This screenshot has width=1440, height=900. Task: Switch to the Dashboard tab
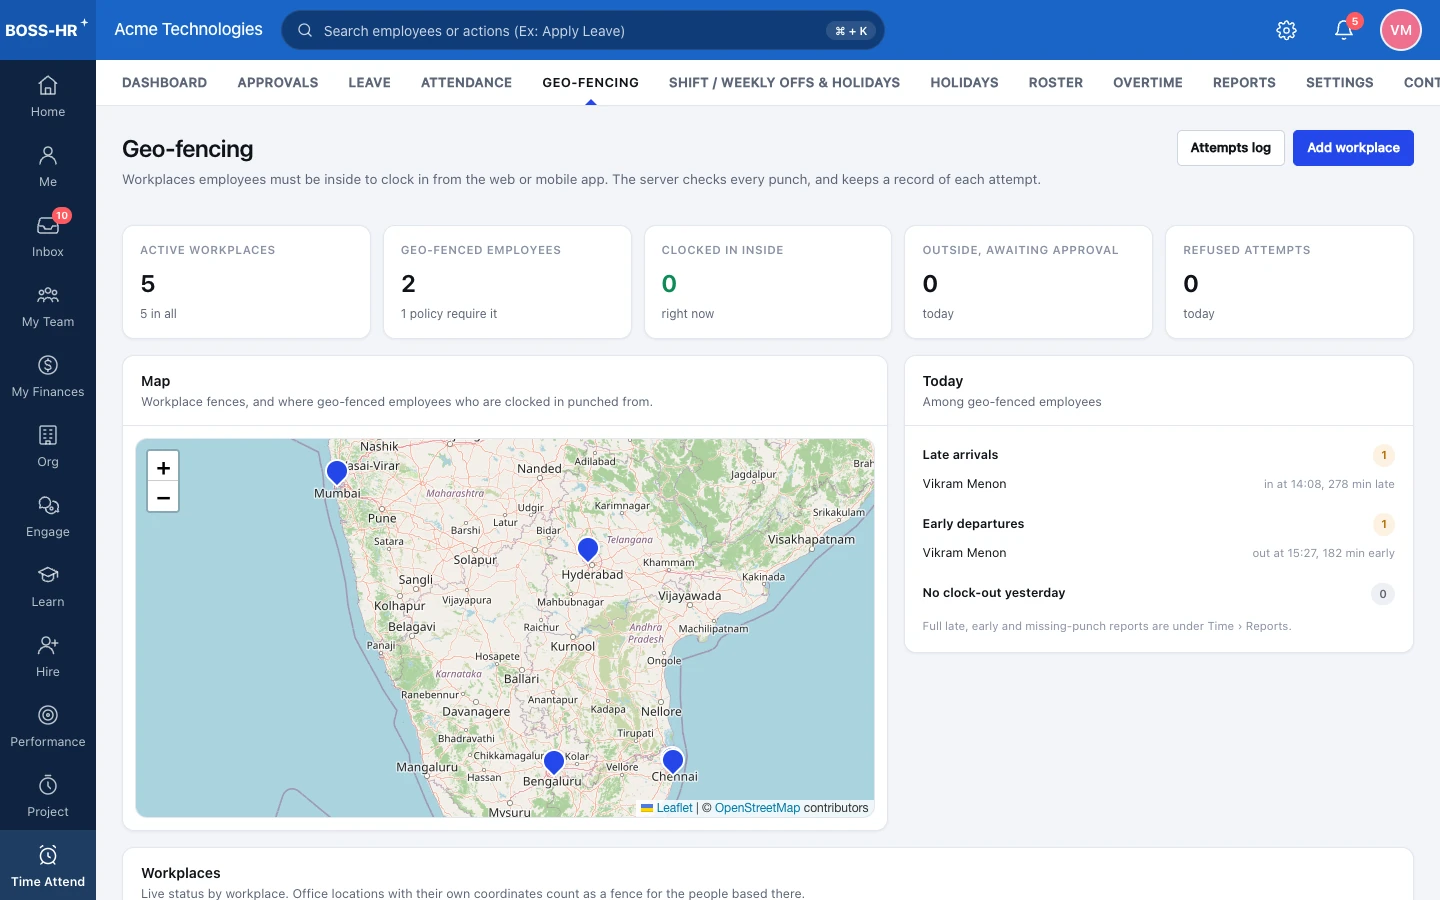pyautogui.click(x=164, y=83)
